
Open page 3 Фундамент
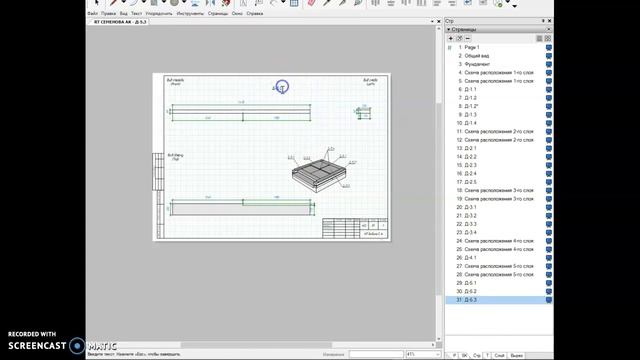[x=477, y=64]
